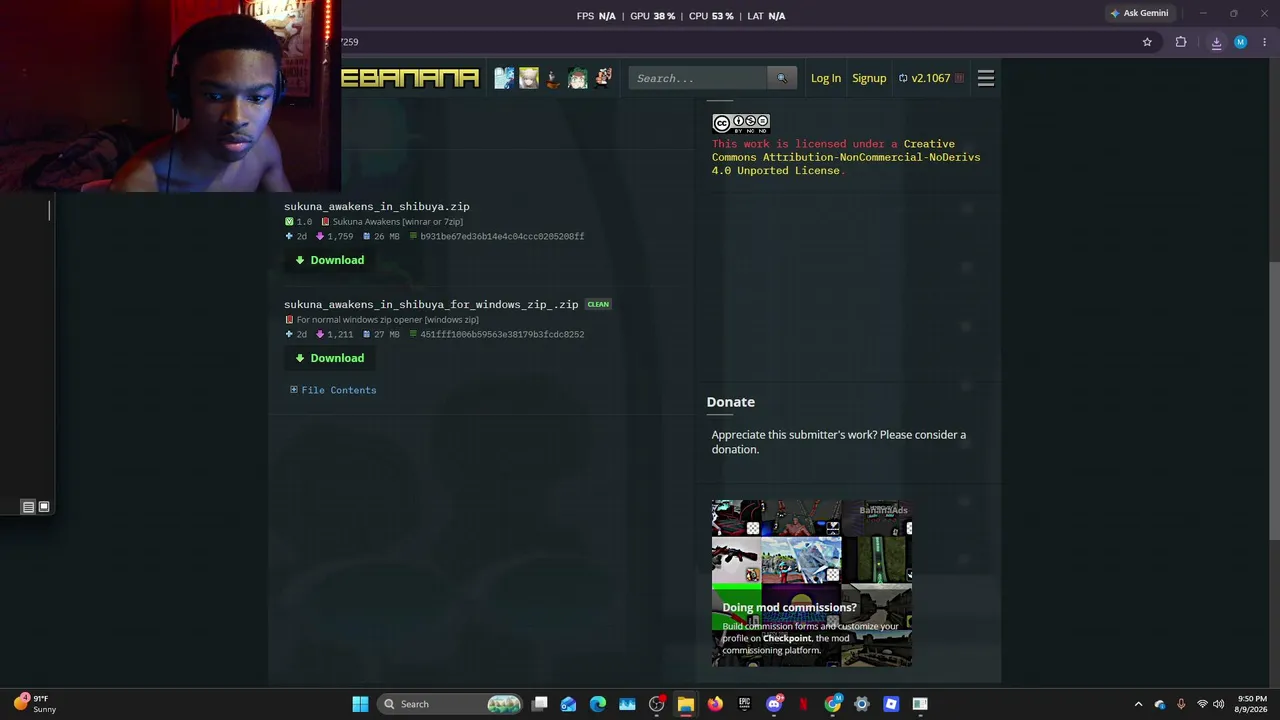Screen dimensions: 1280x720
Task: Open the Creative Commons license link
Action: (x=846, y=157)
